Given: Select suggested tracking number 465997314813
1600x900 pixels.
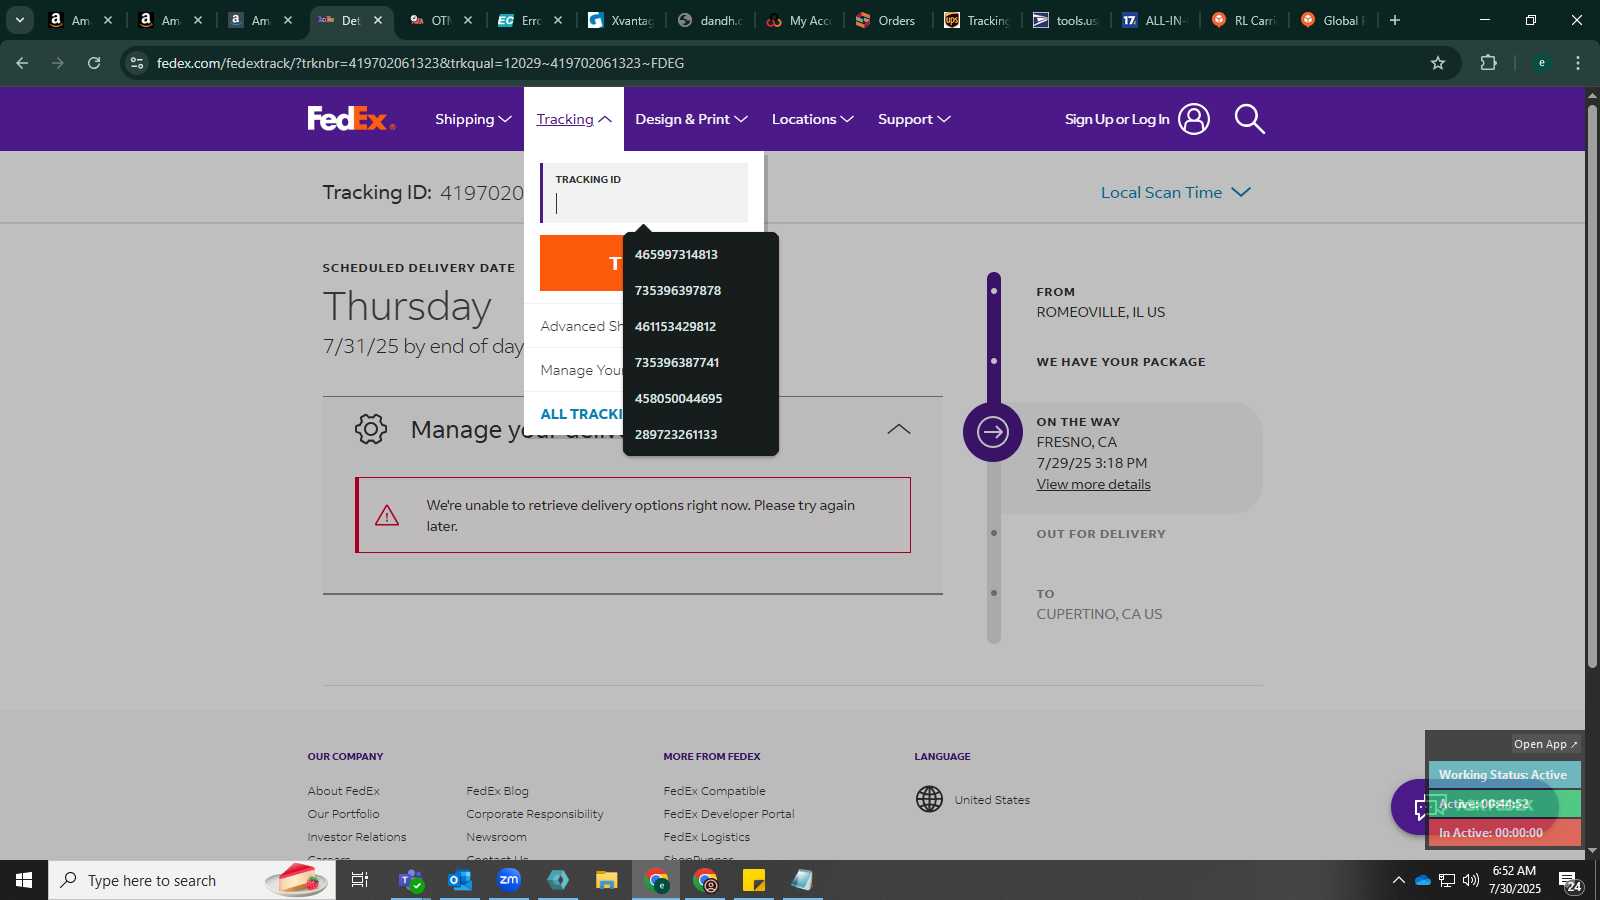Looking at the screenshot, I should (700, 254).
